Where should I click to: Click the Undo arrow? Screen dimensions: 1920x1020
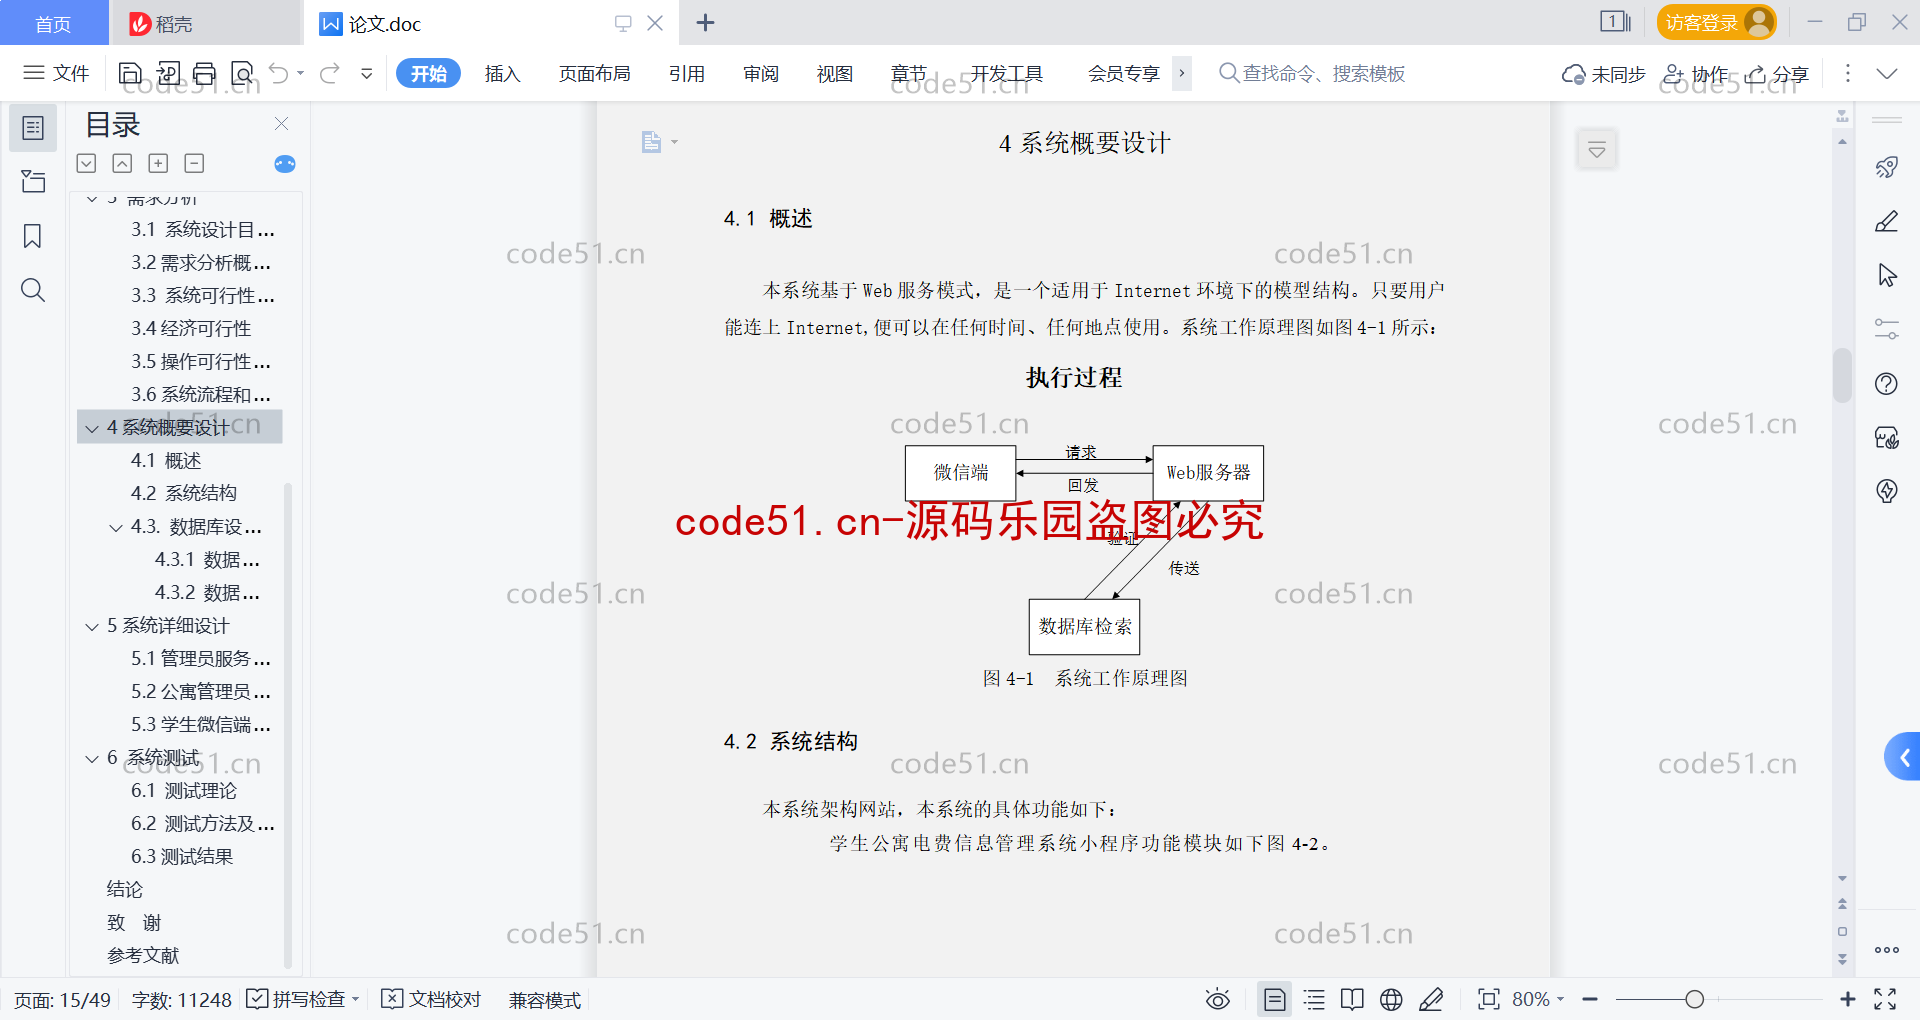point(279,73)
